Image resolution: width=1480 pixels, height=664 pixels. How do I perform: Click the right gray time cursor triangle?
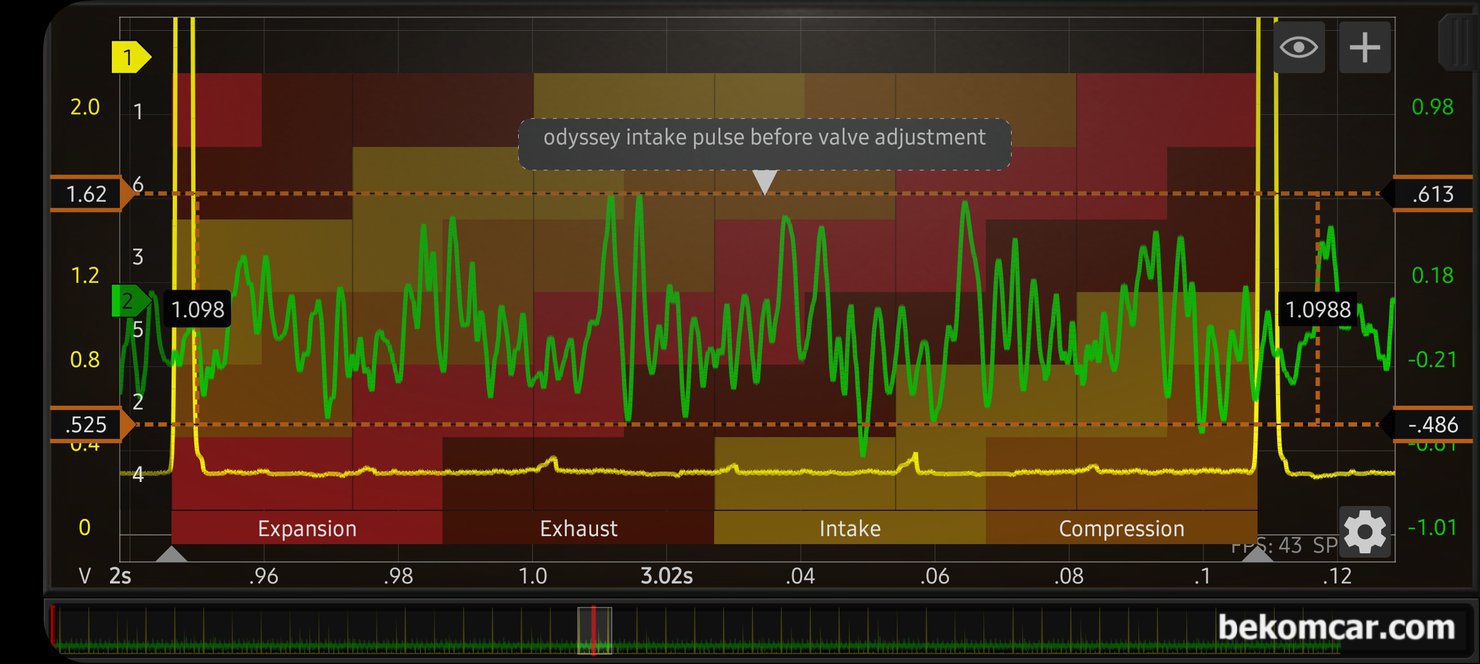tap(1257, 554)
